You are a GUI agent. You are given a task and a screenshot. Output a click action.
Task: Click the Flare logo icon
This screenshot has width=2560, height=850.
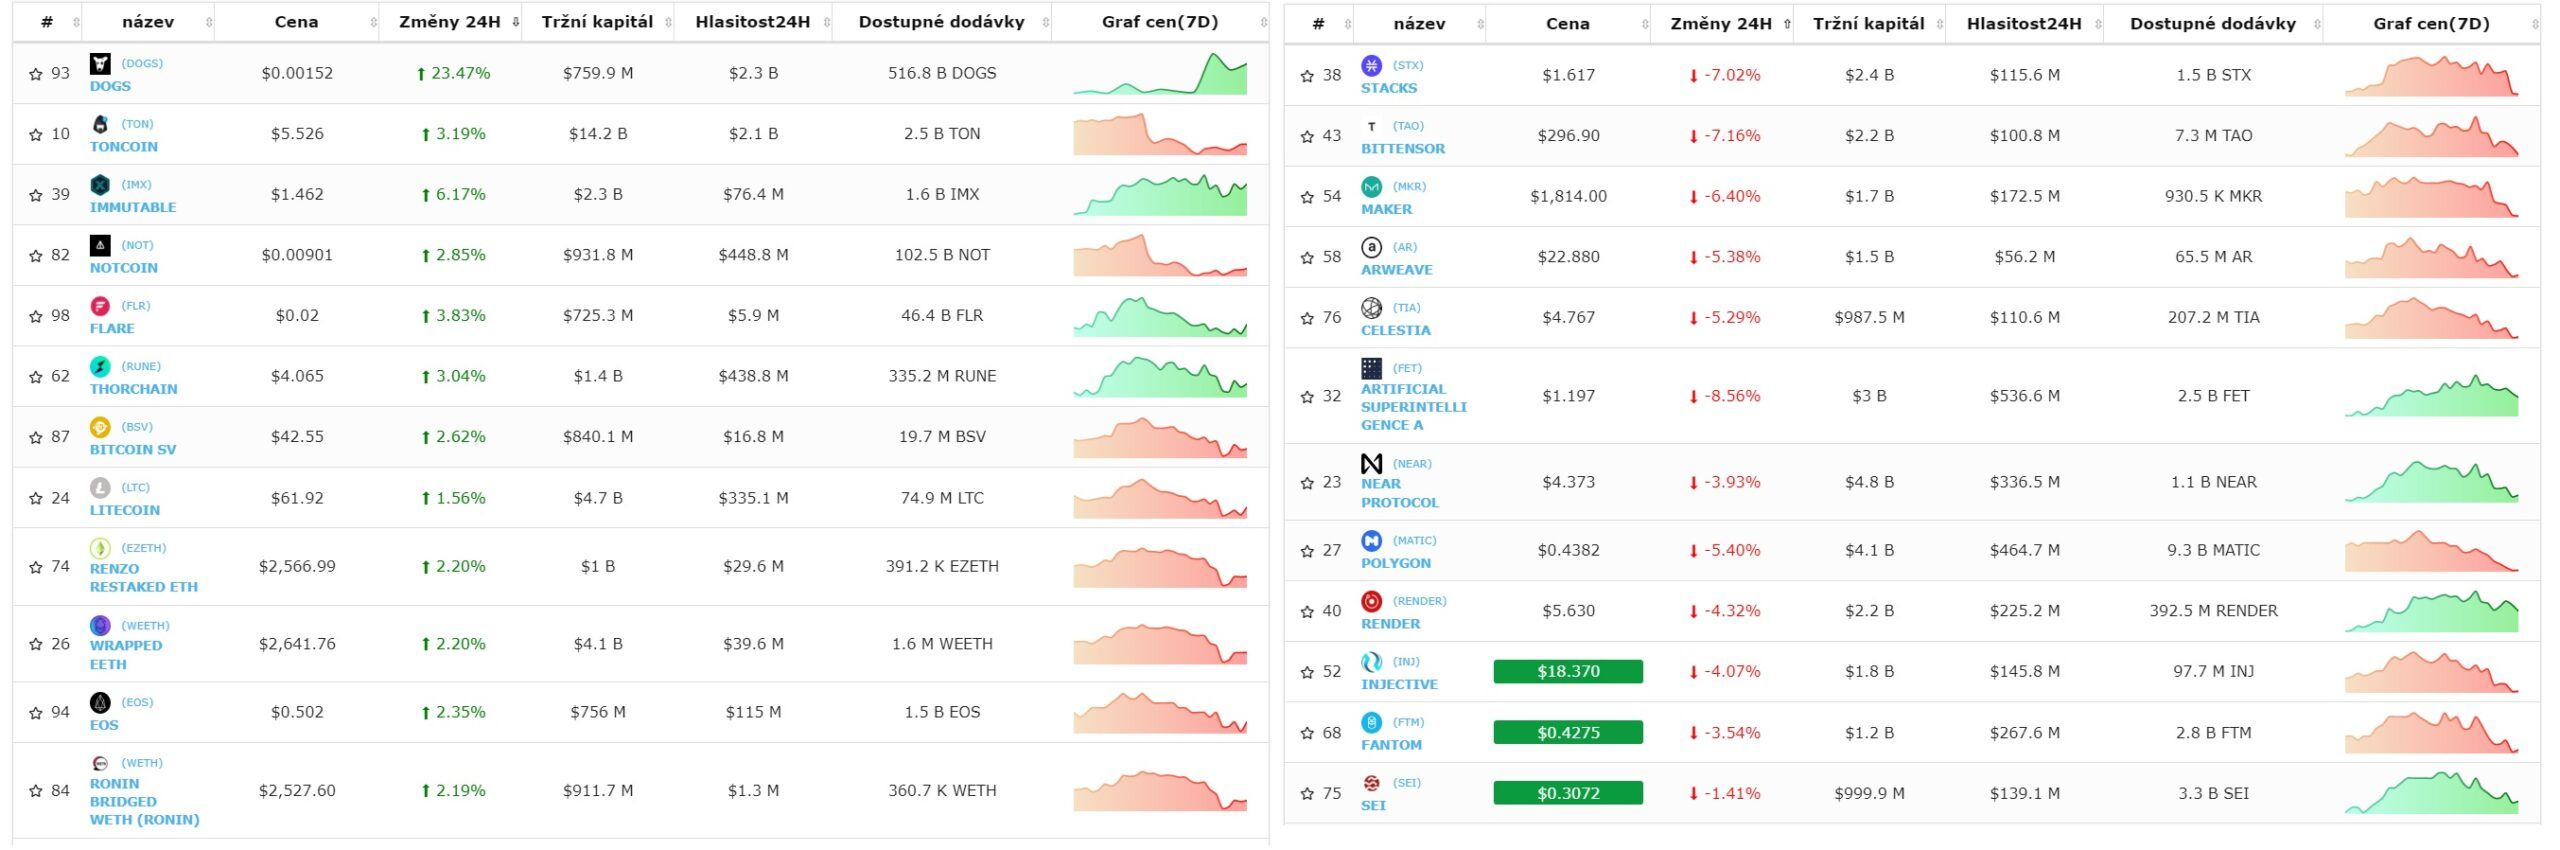point(100,306)
